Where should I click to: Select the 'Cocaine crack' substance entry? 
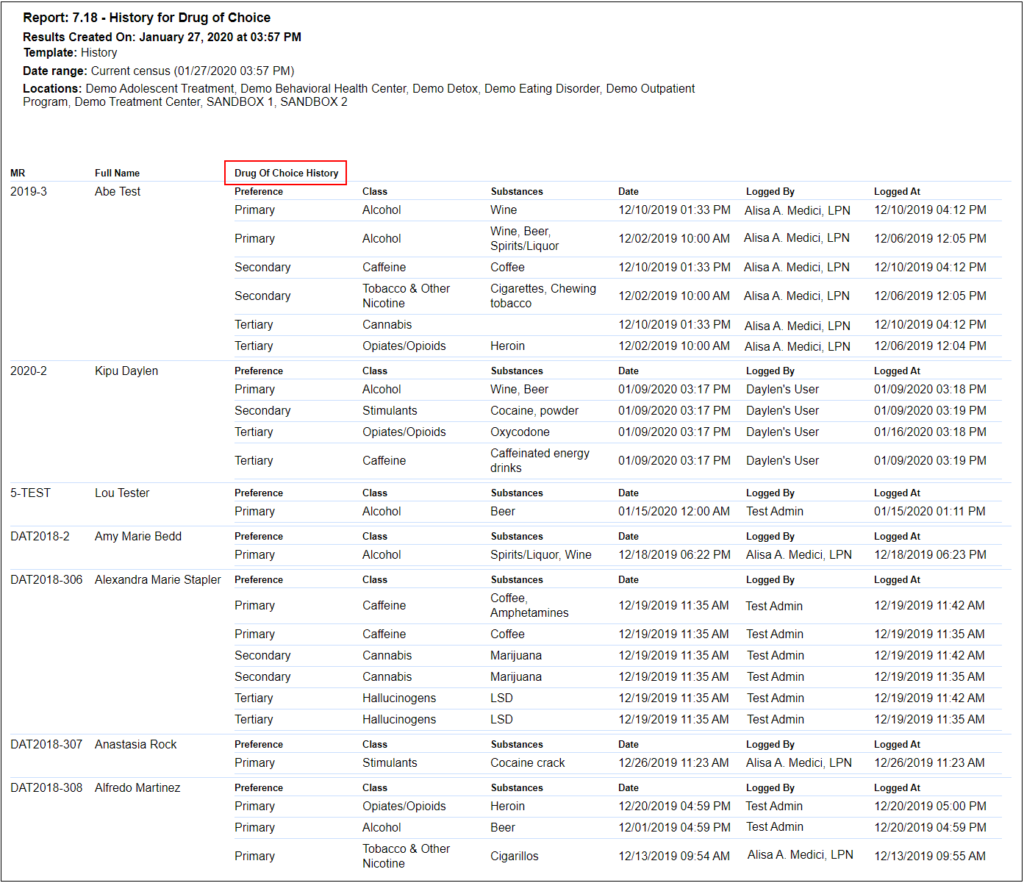(x=527, y=763)
